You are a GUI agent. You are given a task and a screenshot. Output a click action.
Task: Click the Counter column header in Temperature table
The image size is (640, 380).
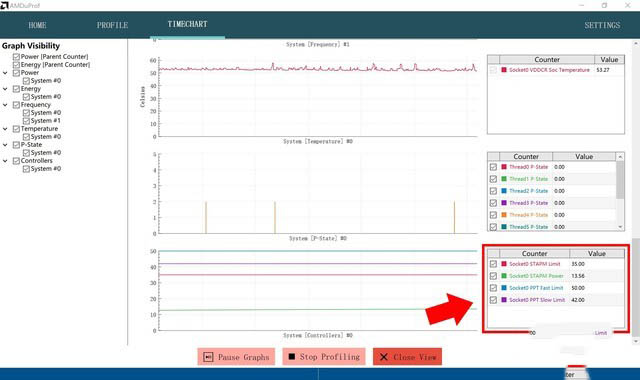pyautogui.click(x=547, y=60)
